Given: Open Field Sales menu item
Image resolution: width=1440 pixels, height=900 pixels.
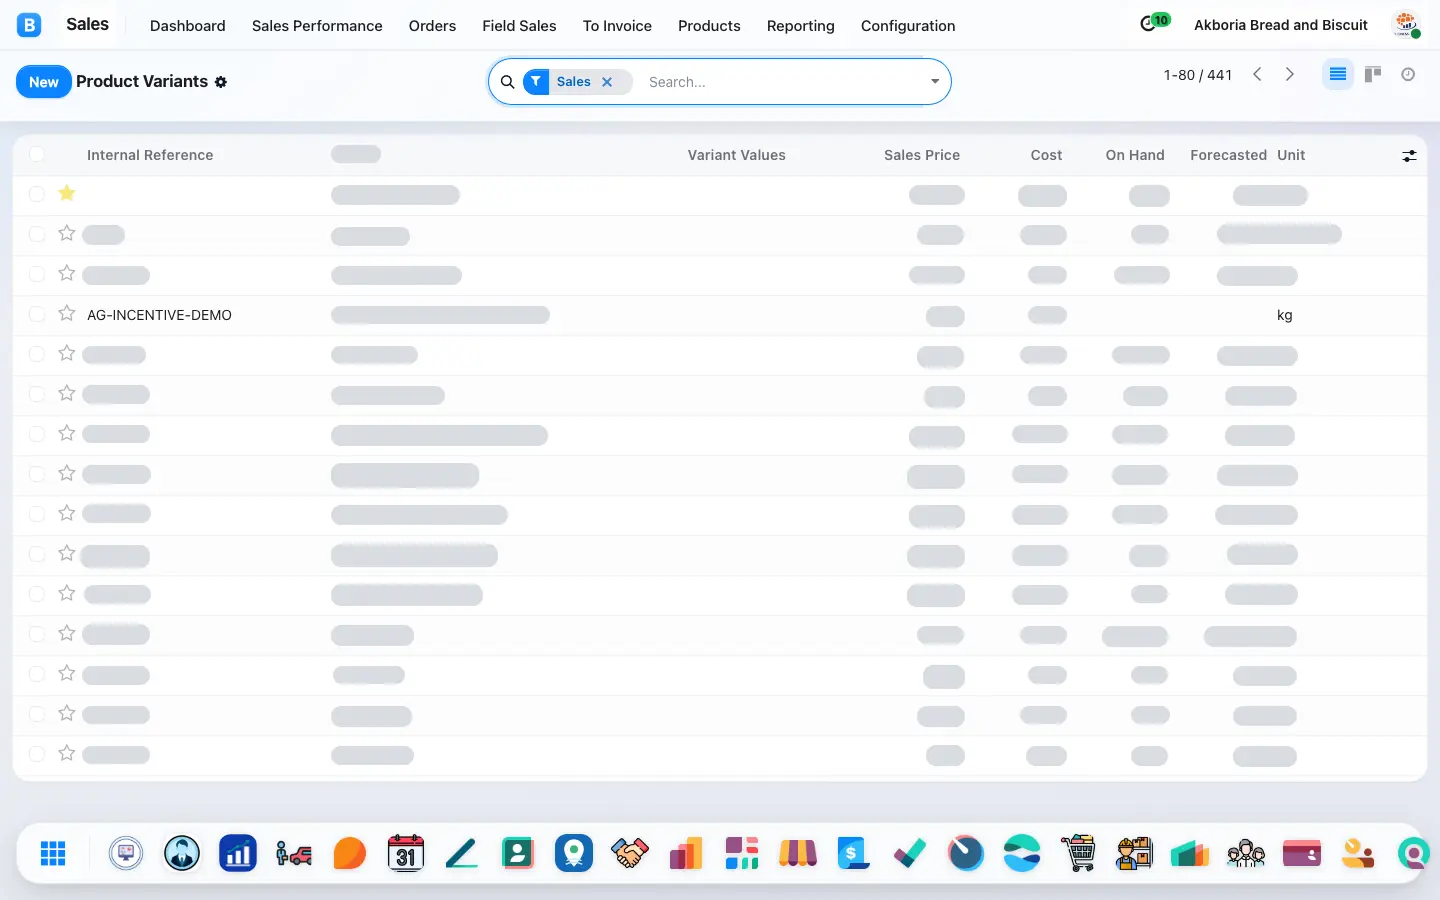Looking at the screenshot, I should pos(519,26).
